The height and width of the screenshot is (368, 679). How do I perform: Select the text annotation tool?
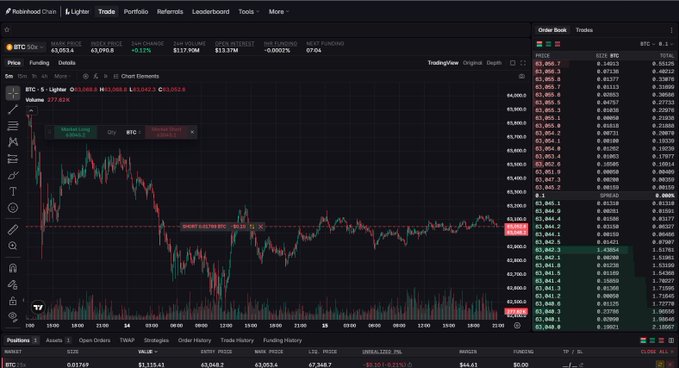(13, 191)
